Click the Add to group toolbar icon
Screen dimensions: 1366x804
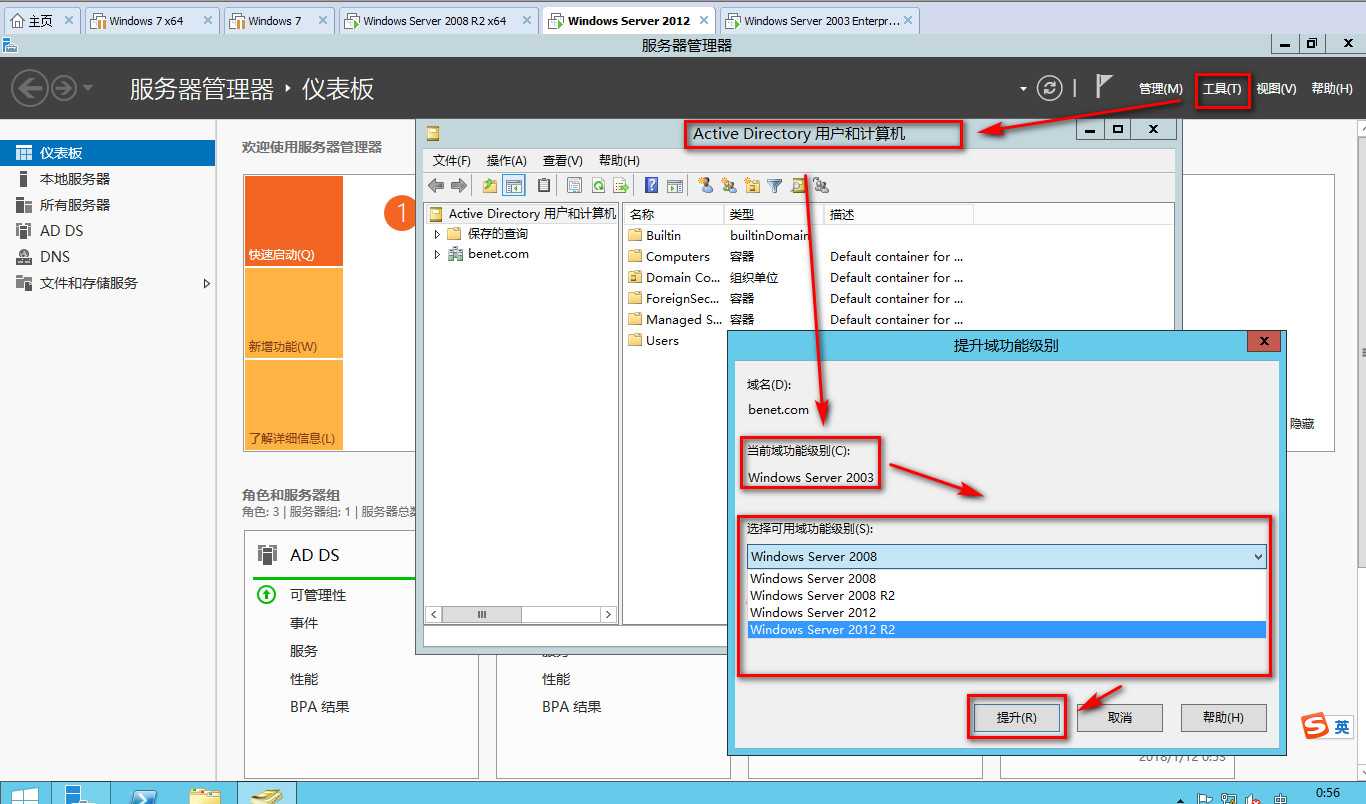pyautogui.click(x=821, y=185)
